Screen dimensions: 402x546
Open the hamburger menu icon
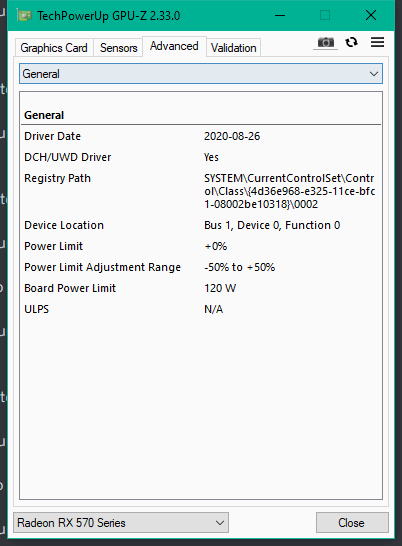click(x=377, y=42)
